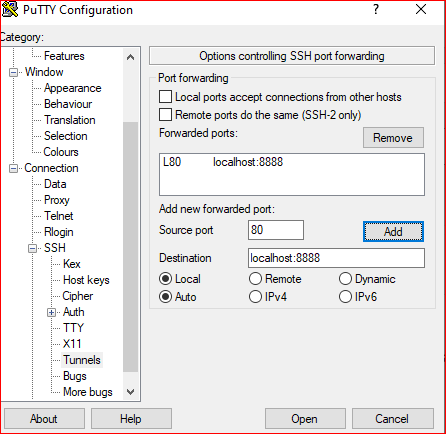Select the Telnet category
The image size is (446, 434).
[59, 216]
